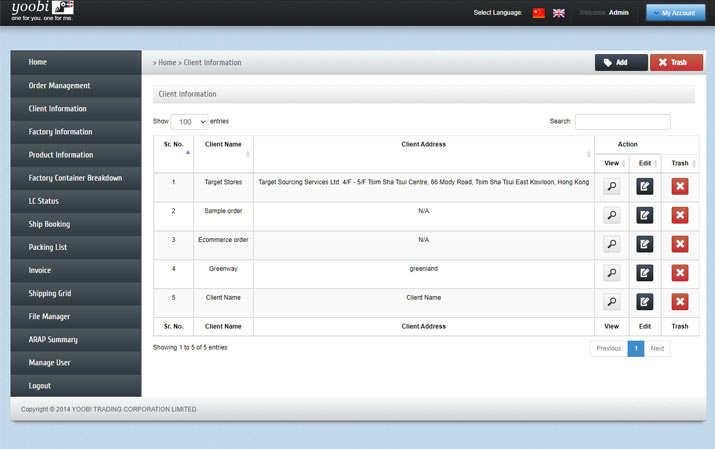Open the entries-per-page dropdown showing 100
The width and height of the screenshot is (715, 449).
pos(189,121)
